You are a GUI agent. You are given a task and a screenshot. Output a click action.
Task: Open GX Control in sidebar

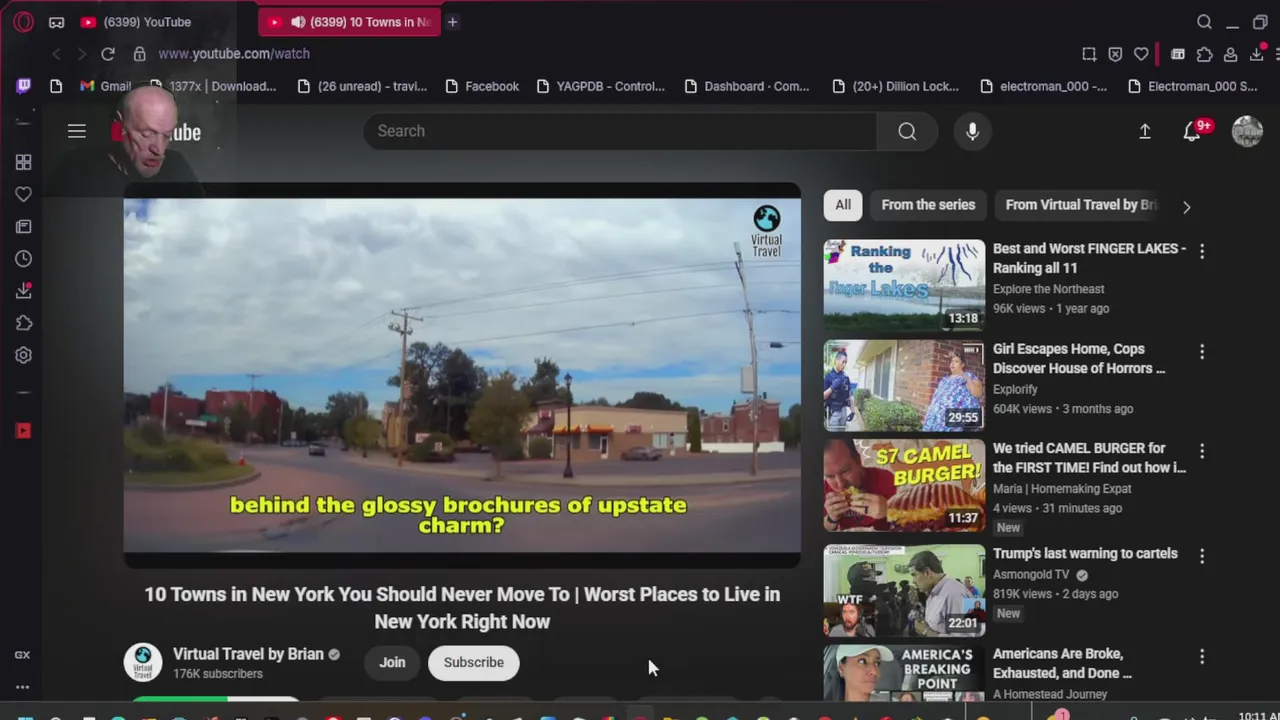pyautogui.click(x=22, y=655)
